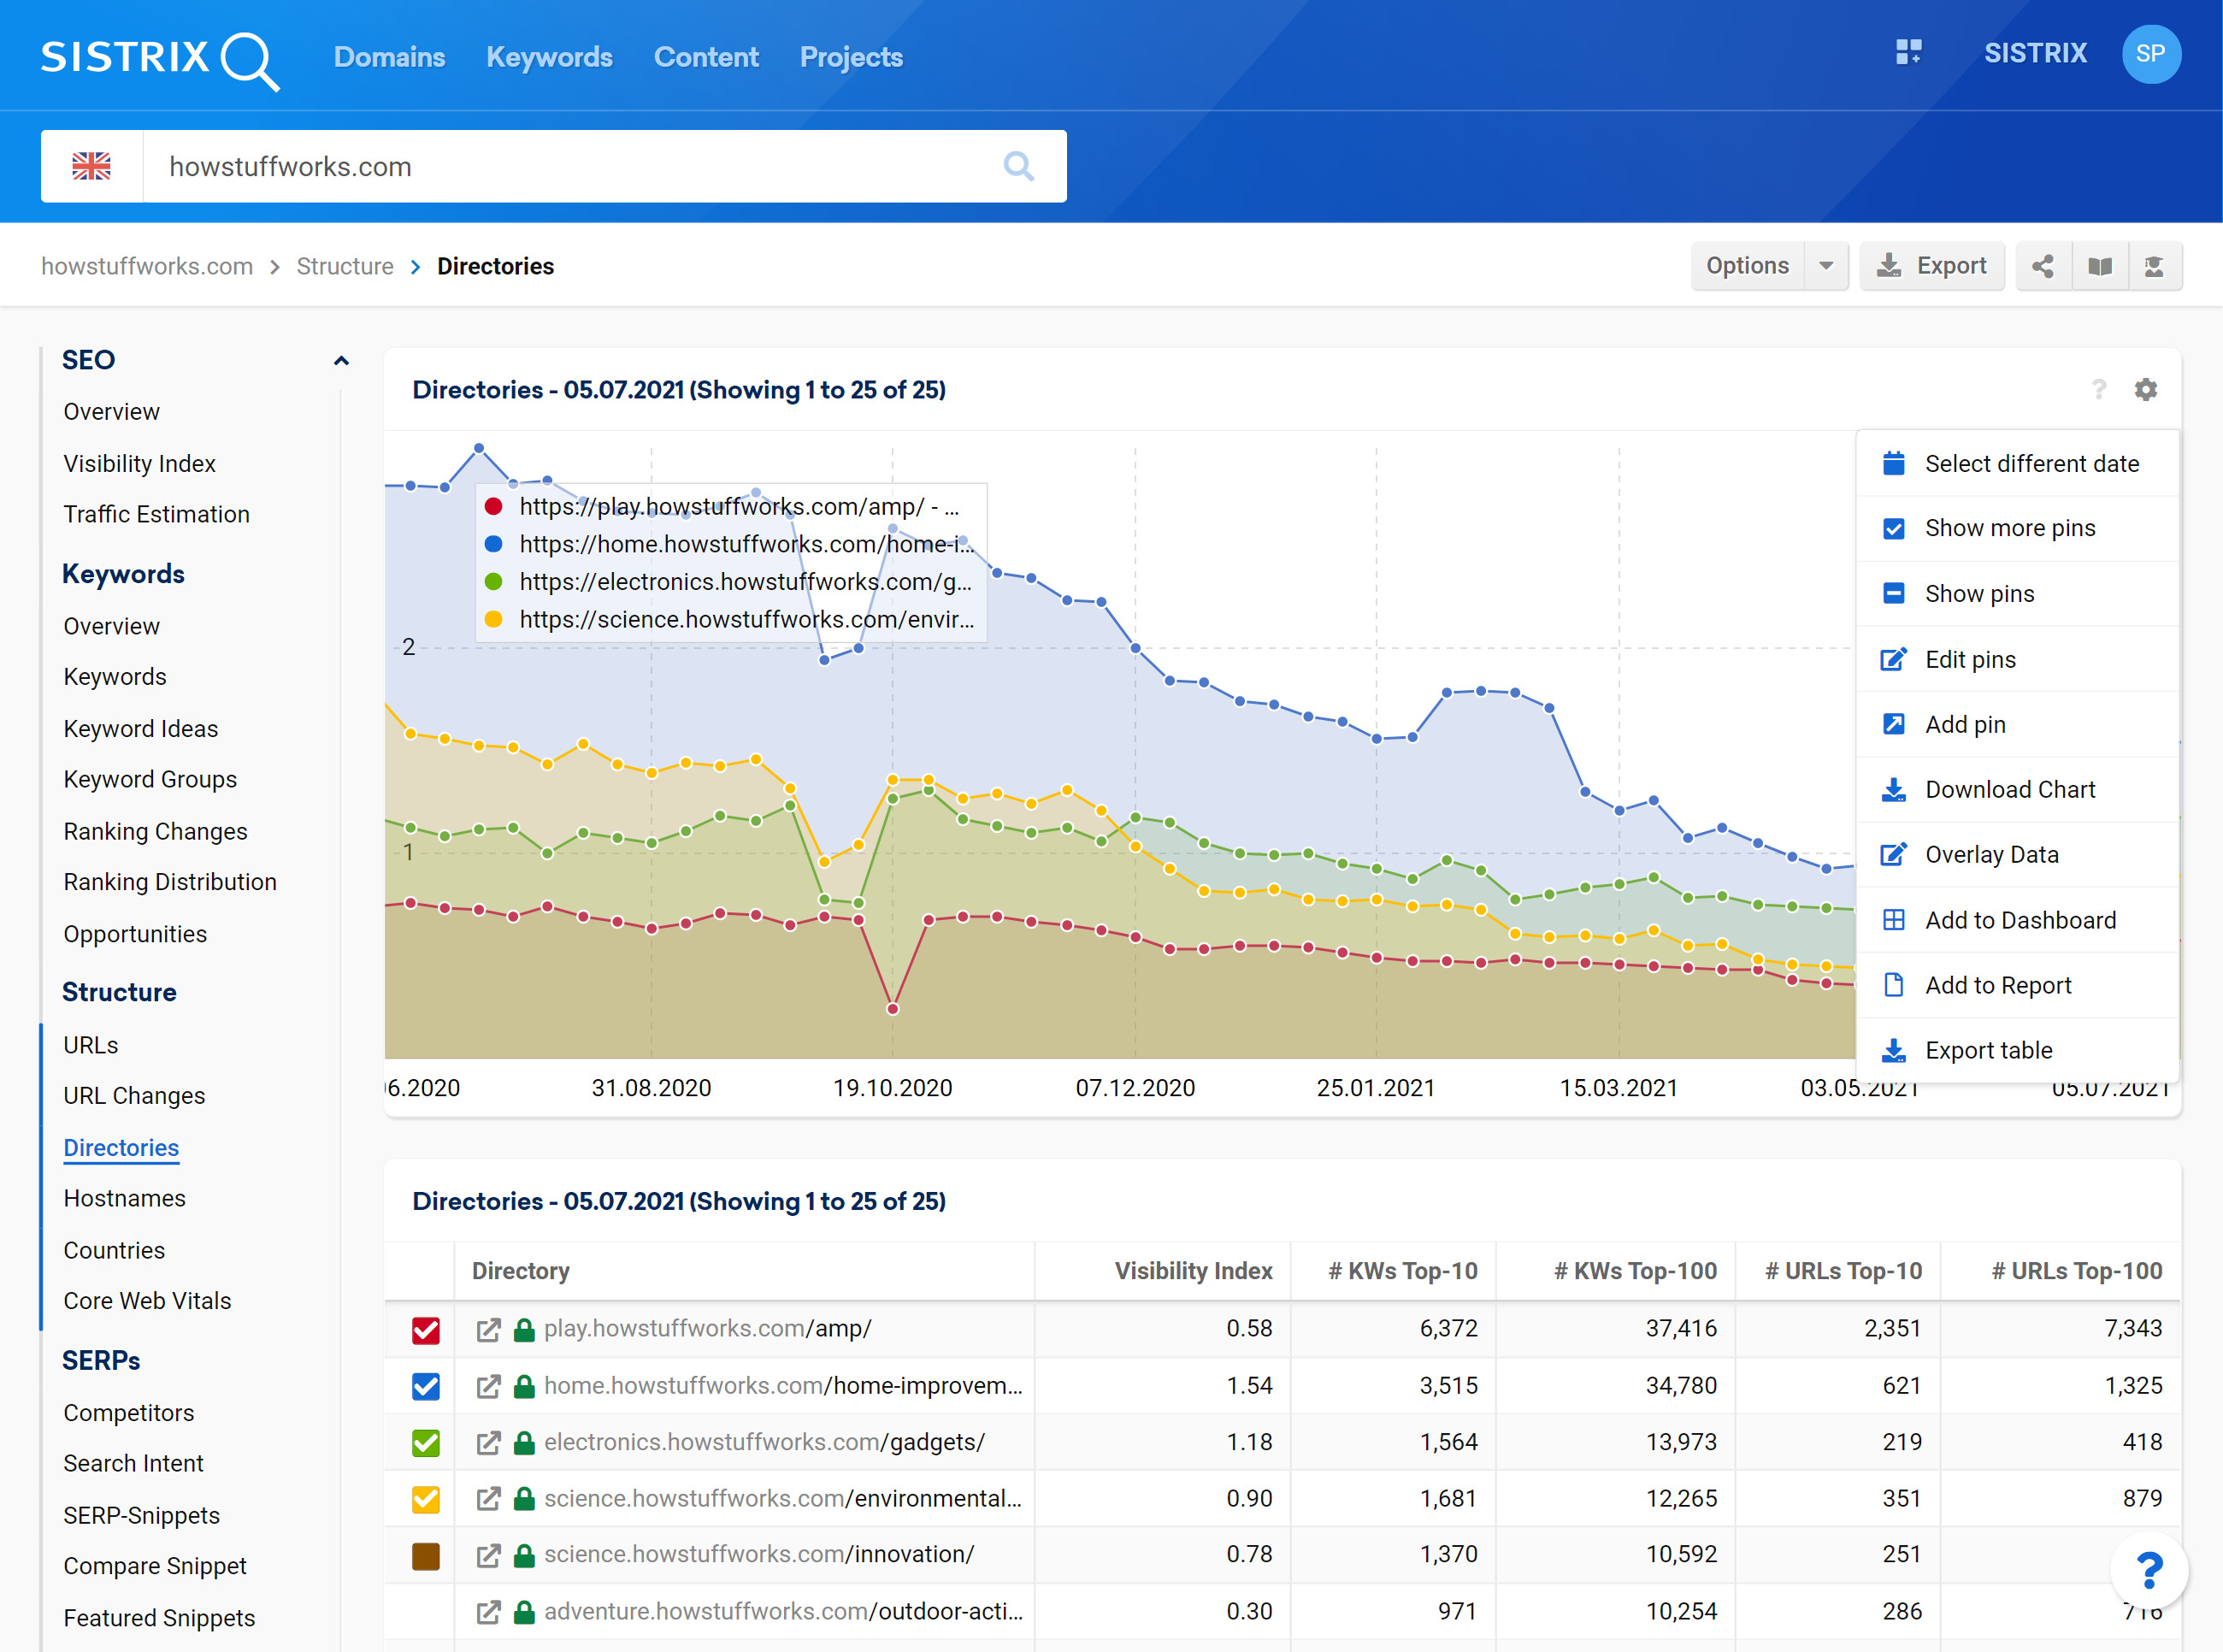Open Ranking Distribution in sidebar
2223x1652 pixels.
coord(170,883)
